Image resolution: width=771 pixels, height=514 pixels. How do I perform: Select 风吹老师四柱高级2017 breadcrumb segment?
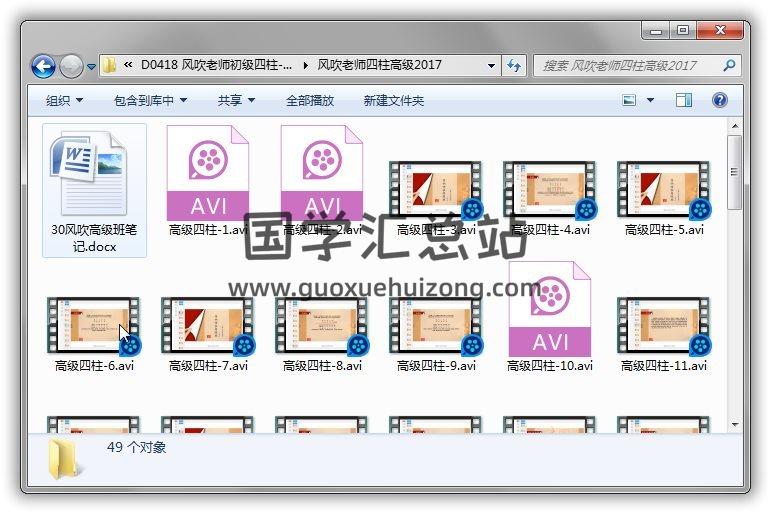(379, 65)
